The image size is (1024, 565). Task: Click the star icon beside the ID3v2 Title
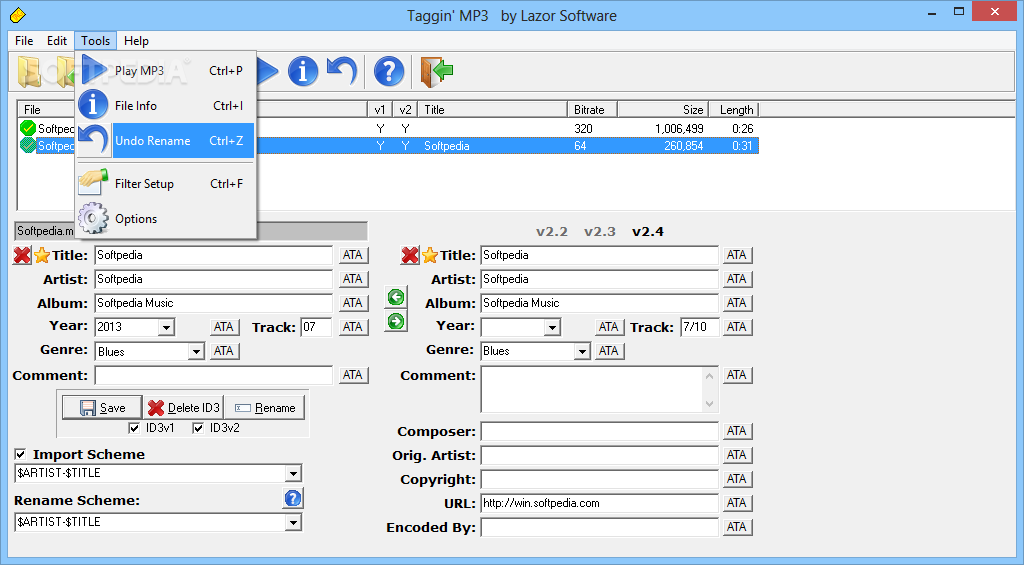click(430, 255)
